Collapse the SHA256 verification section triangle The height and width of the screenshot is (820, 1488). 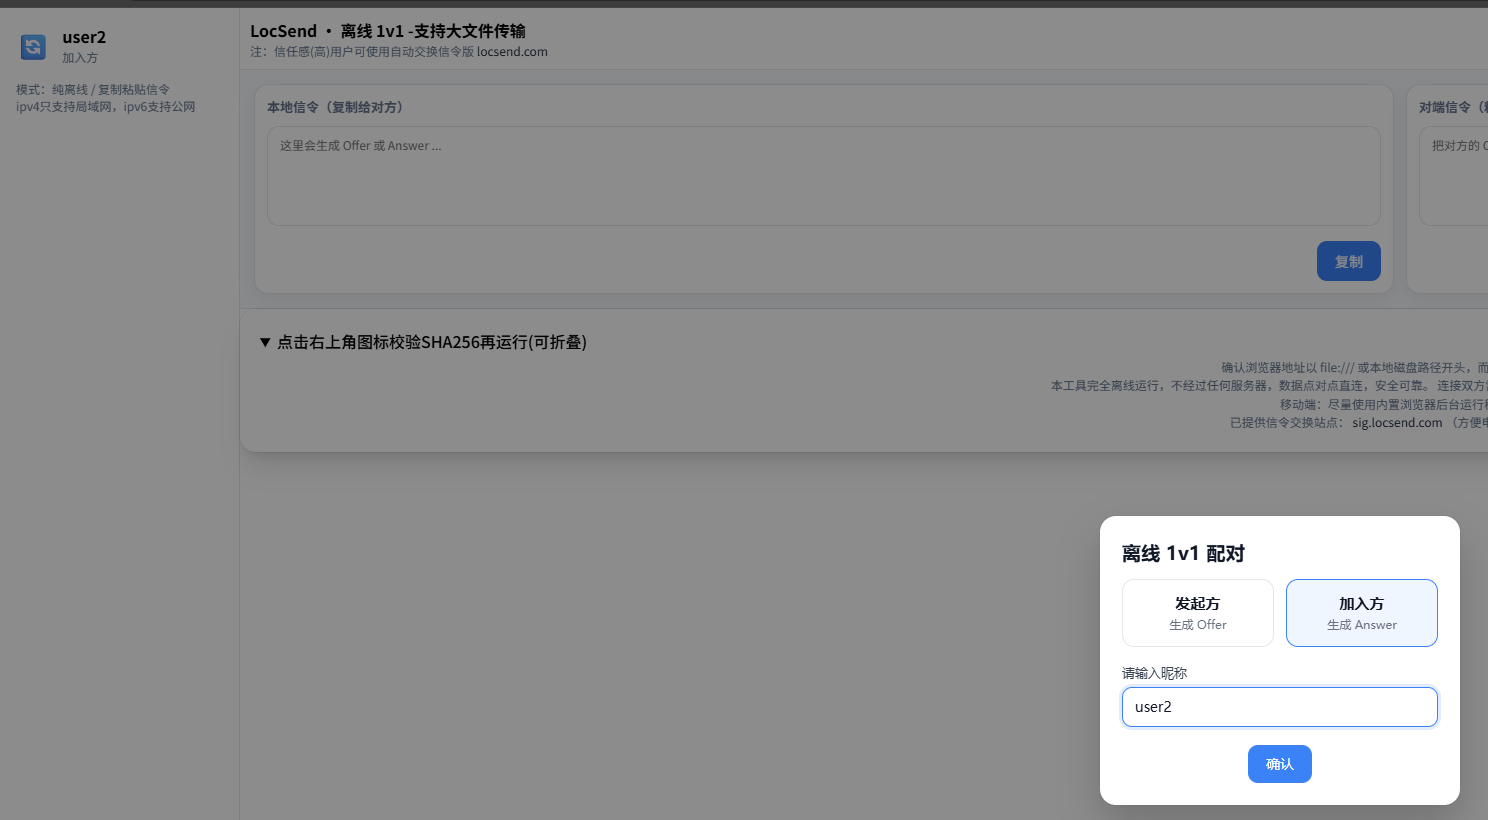click(265, 342)
